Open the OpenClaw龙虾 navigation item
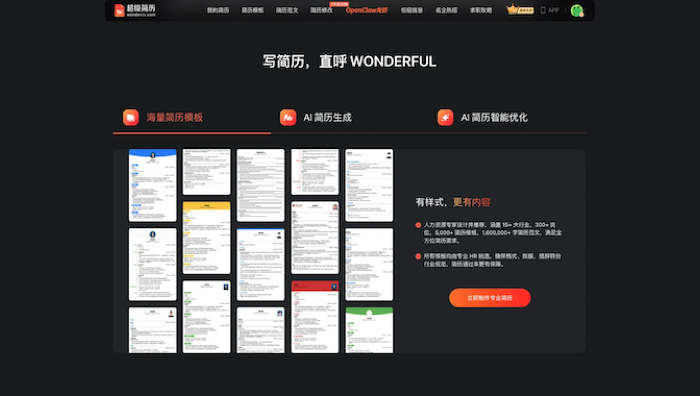The image size is (700, 396). 367,10
